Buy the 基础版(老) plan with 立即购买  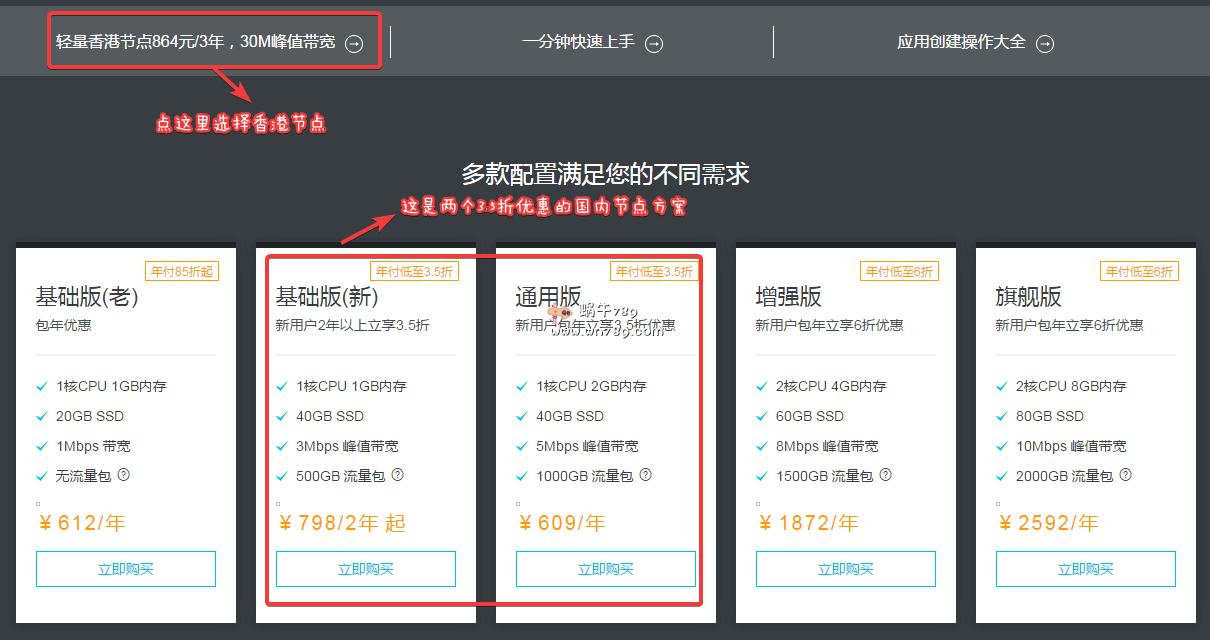tap(126, 569)
